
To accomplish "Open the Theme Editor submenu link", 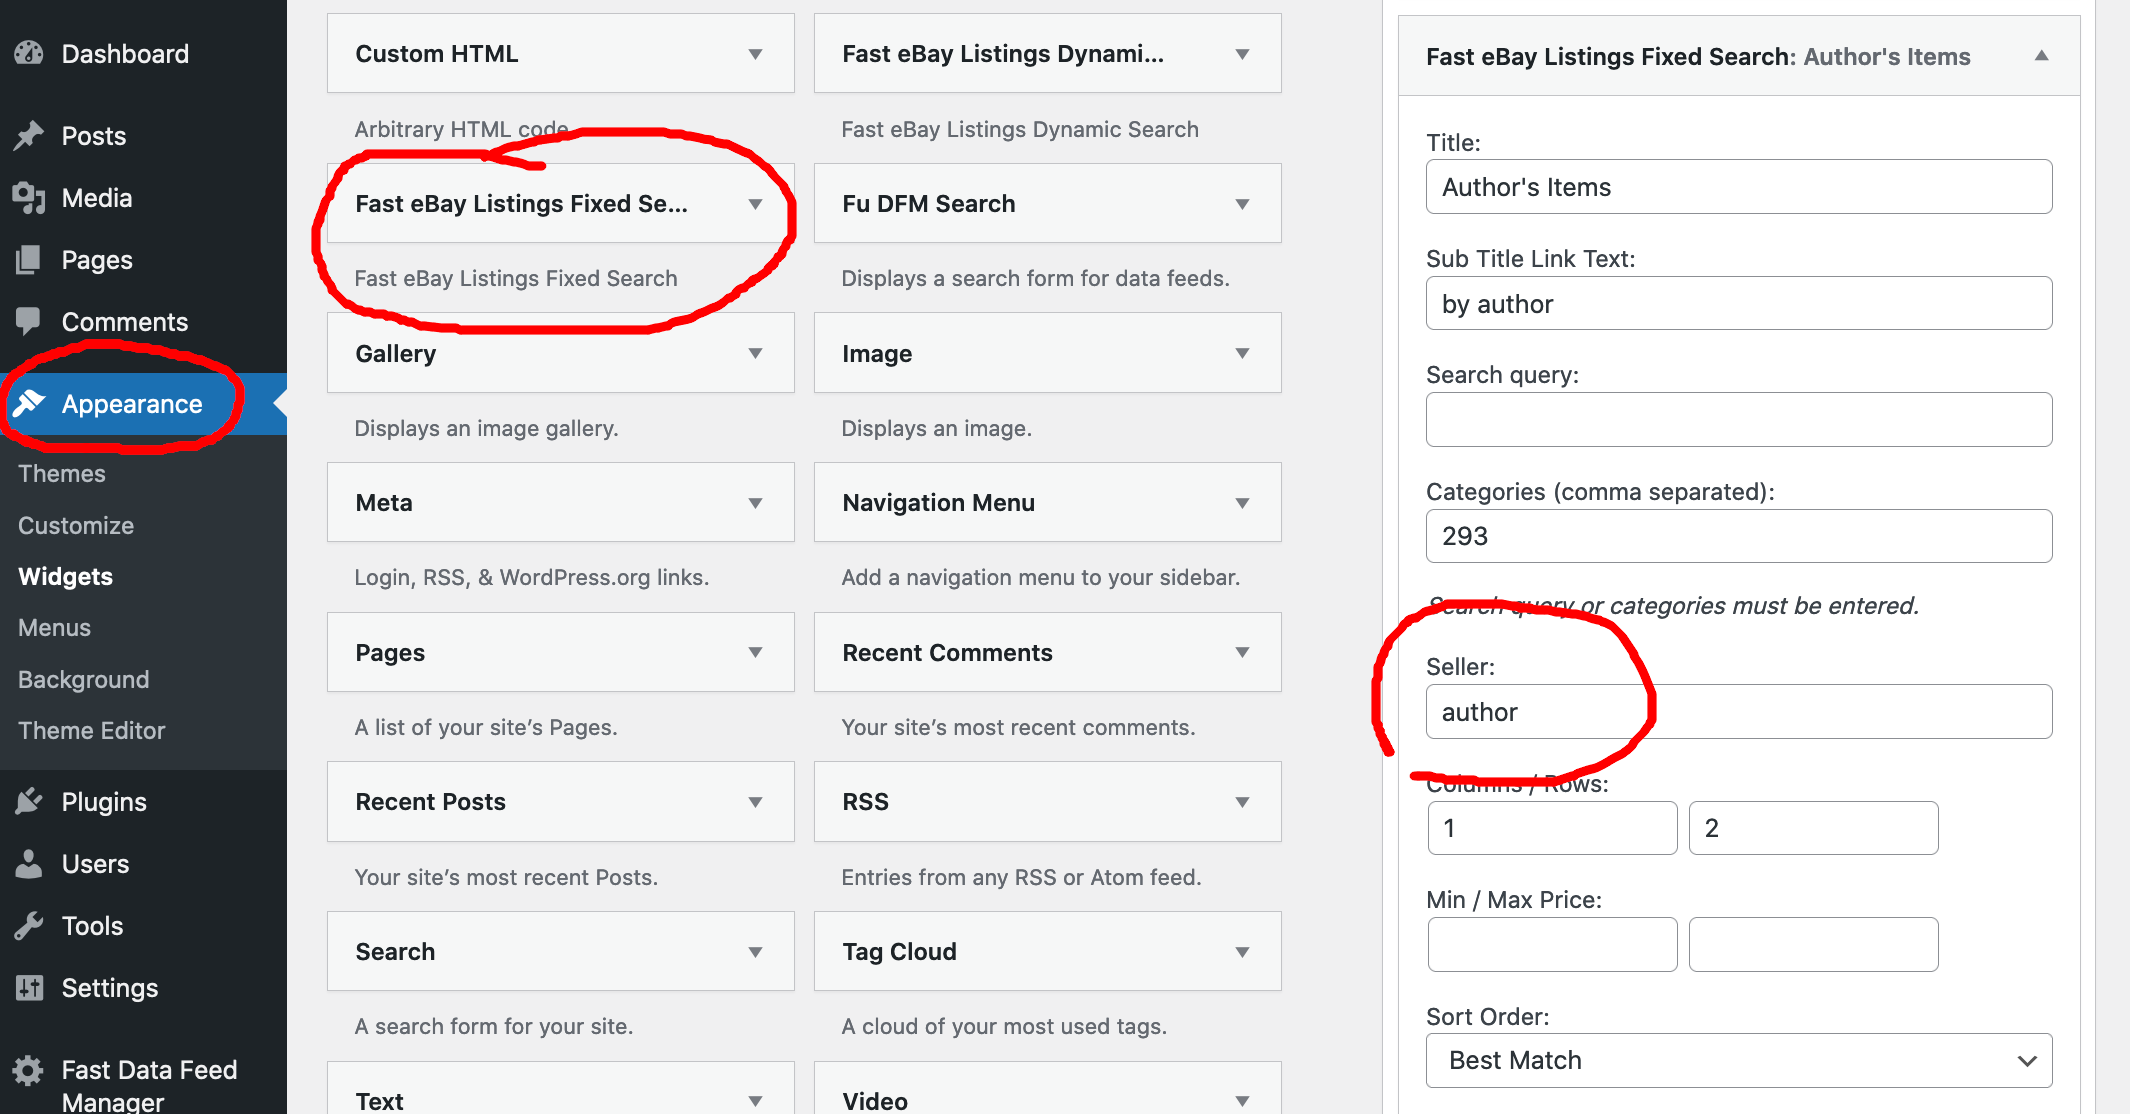I will [x=91, y=730].
